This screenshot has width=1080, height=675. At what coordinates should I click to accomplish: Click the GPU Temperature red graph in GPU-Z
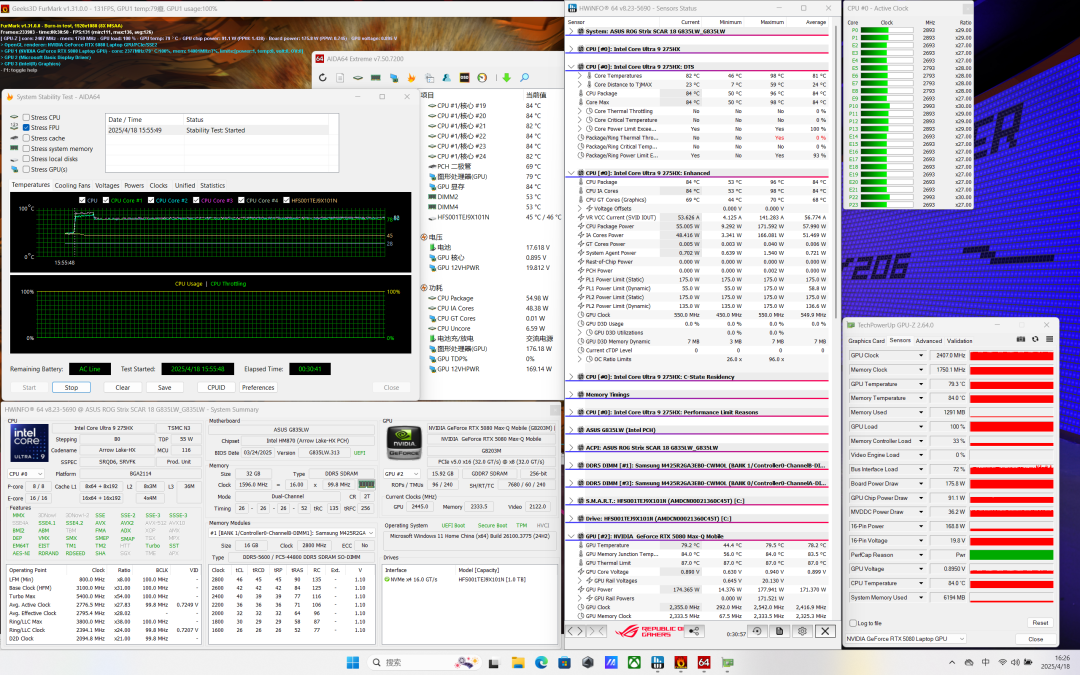coord(1011,384)
